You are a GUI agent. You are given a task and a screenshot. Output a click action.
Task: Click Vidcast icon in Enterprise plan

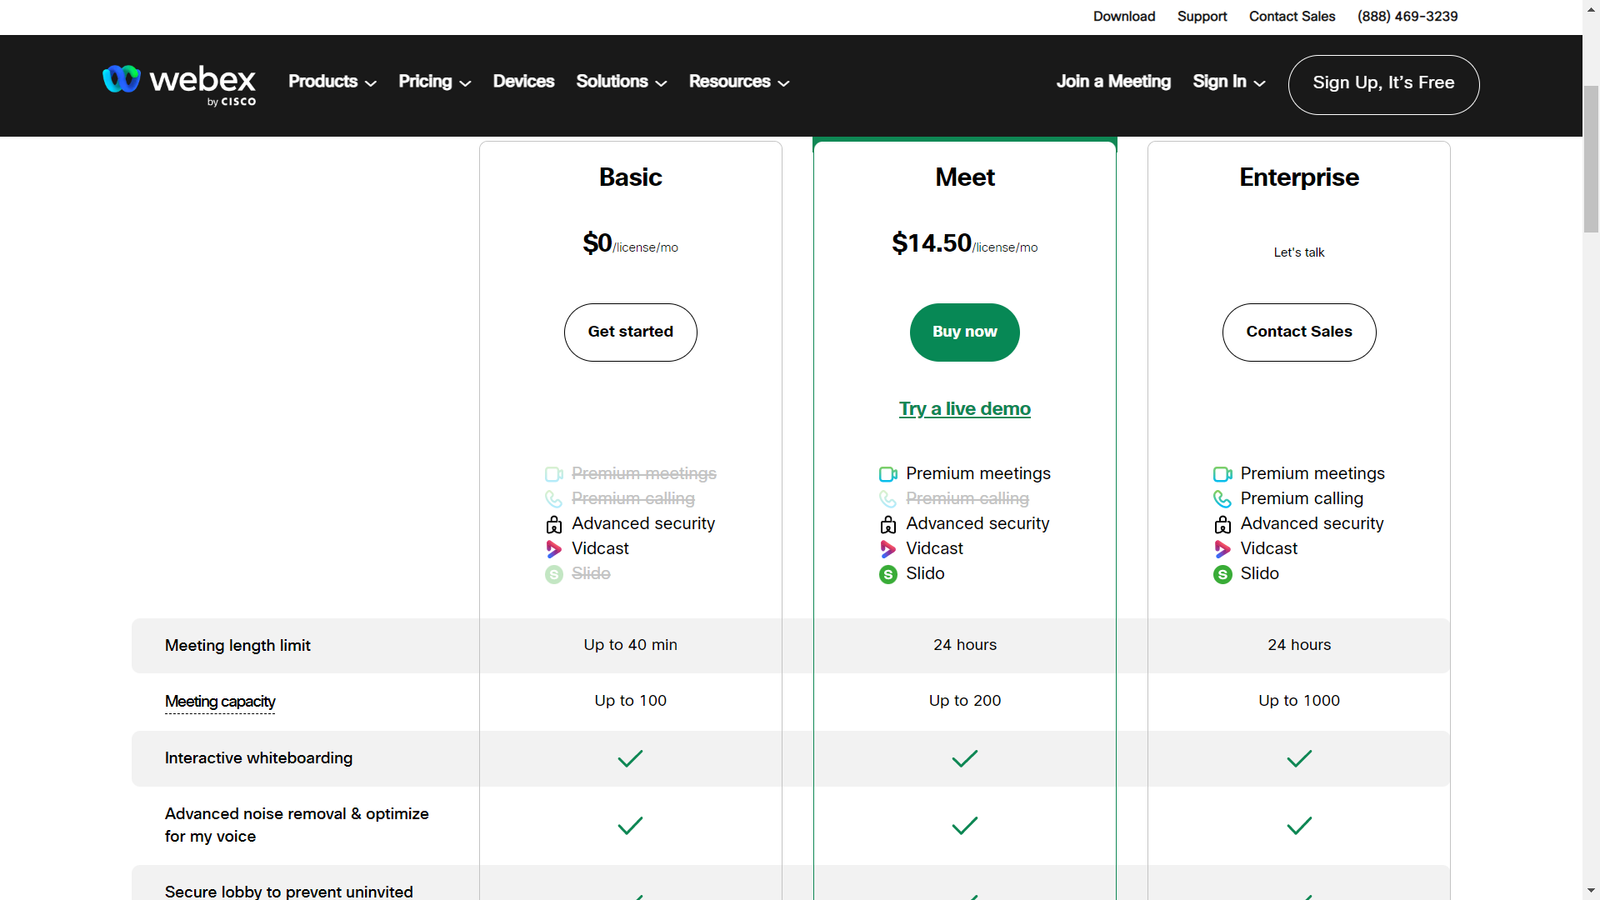(1222, 549)
